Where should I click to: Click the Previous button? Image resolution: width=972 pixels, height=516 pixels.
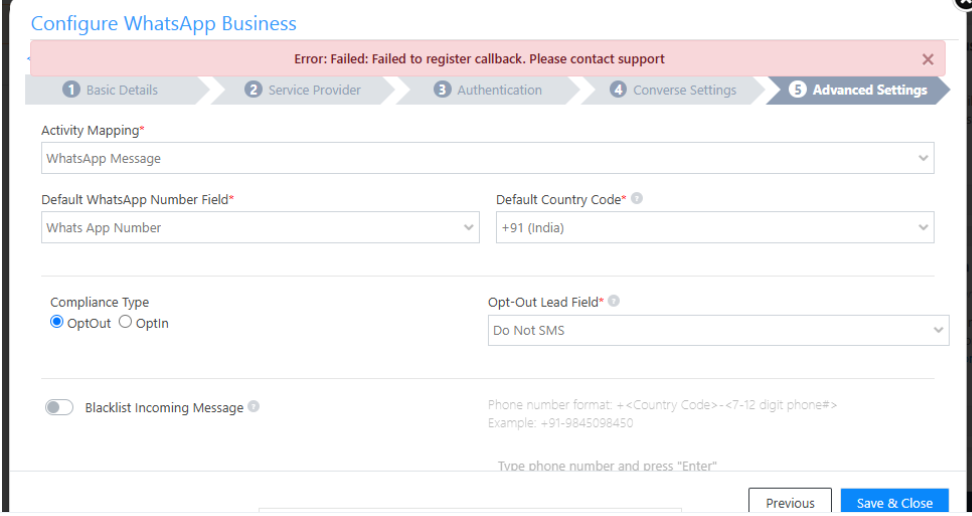790,502
